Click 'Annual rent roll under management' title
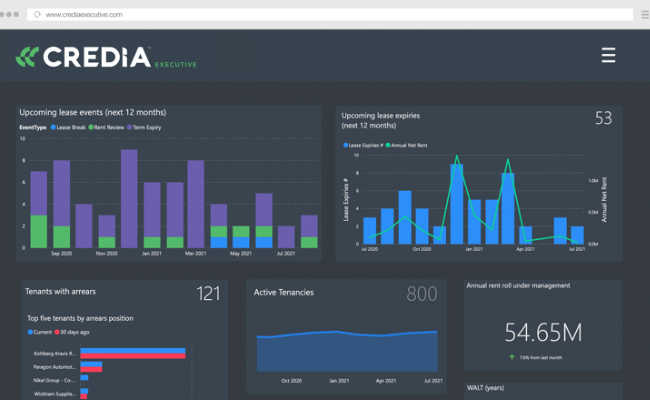Image resolution: width=650 pixels, height=400 pixels. point(518,286)
